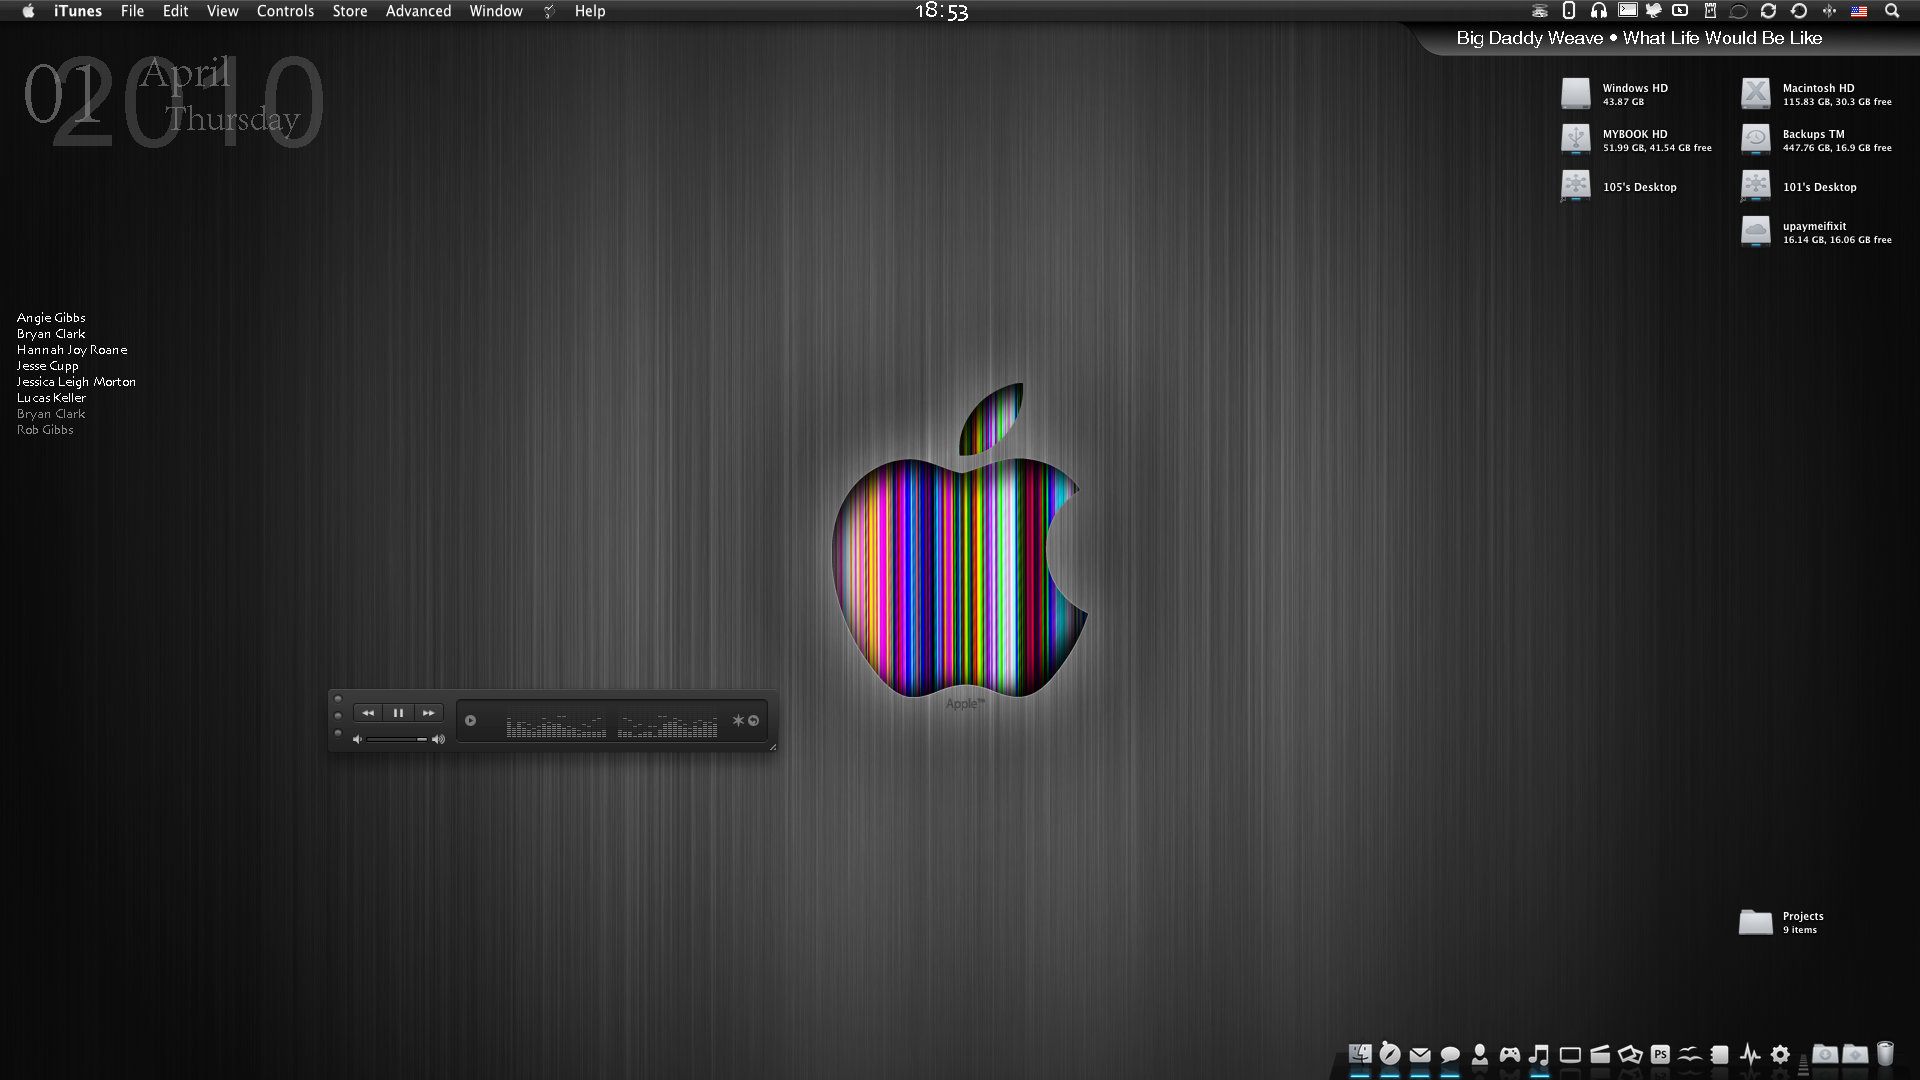The image size is (1920, 1080).
Task: Open Time Machine menu bar icon
Action: 1799,11
